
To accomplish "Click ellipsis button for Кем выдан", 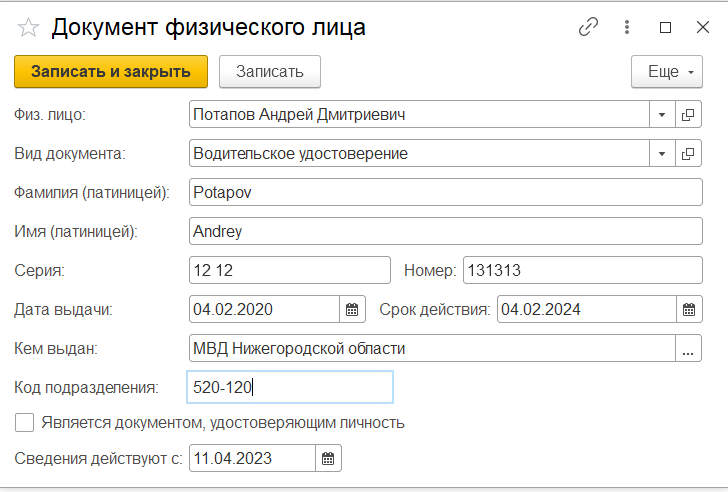I will coord(689,348).
